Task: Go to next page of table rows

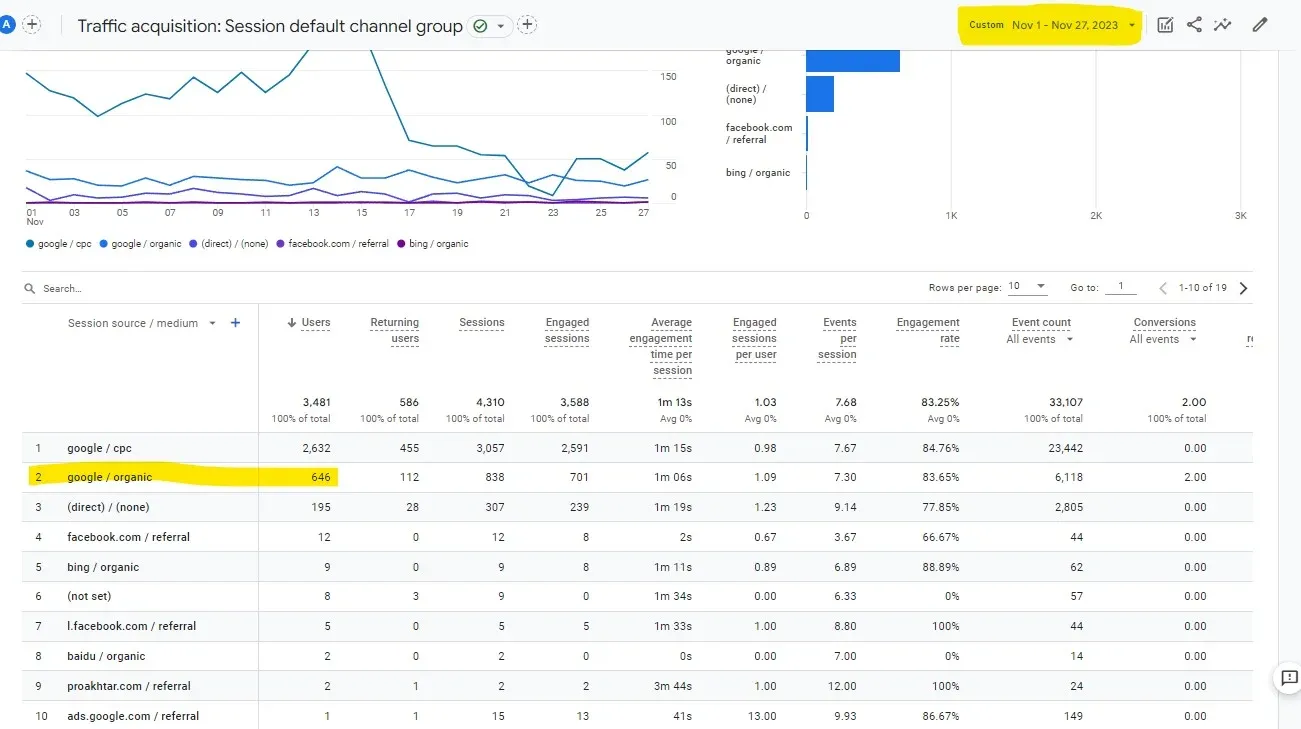Action: 1244,288
